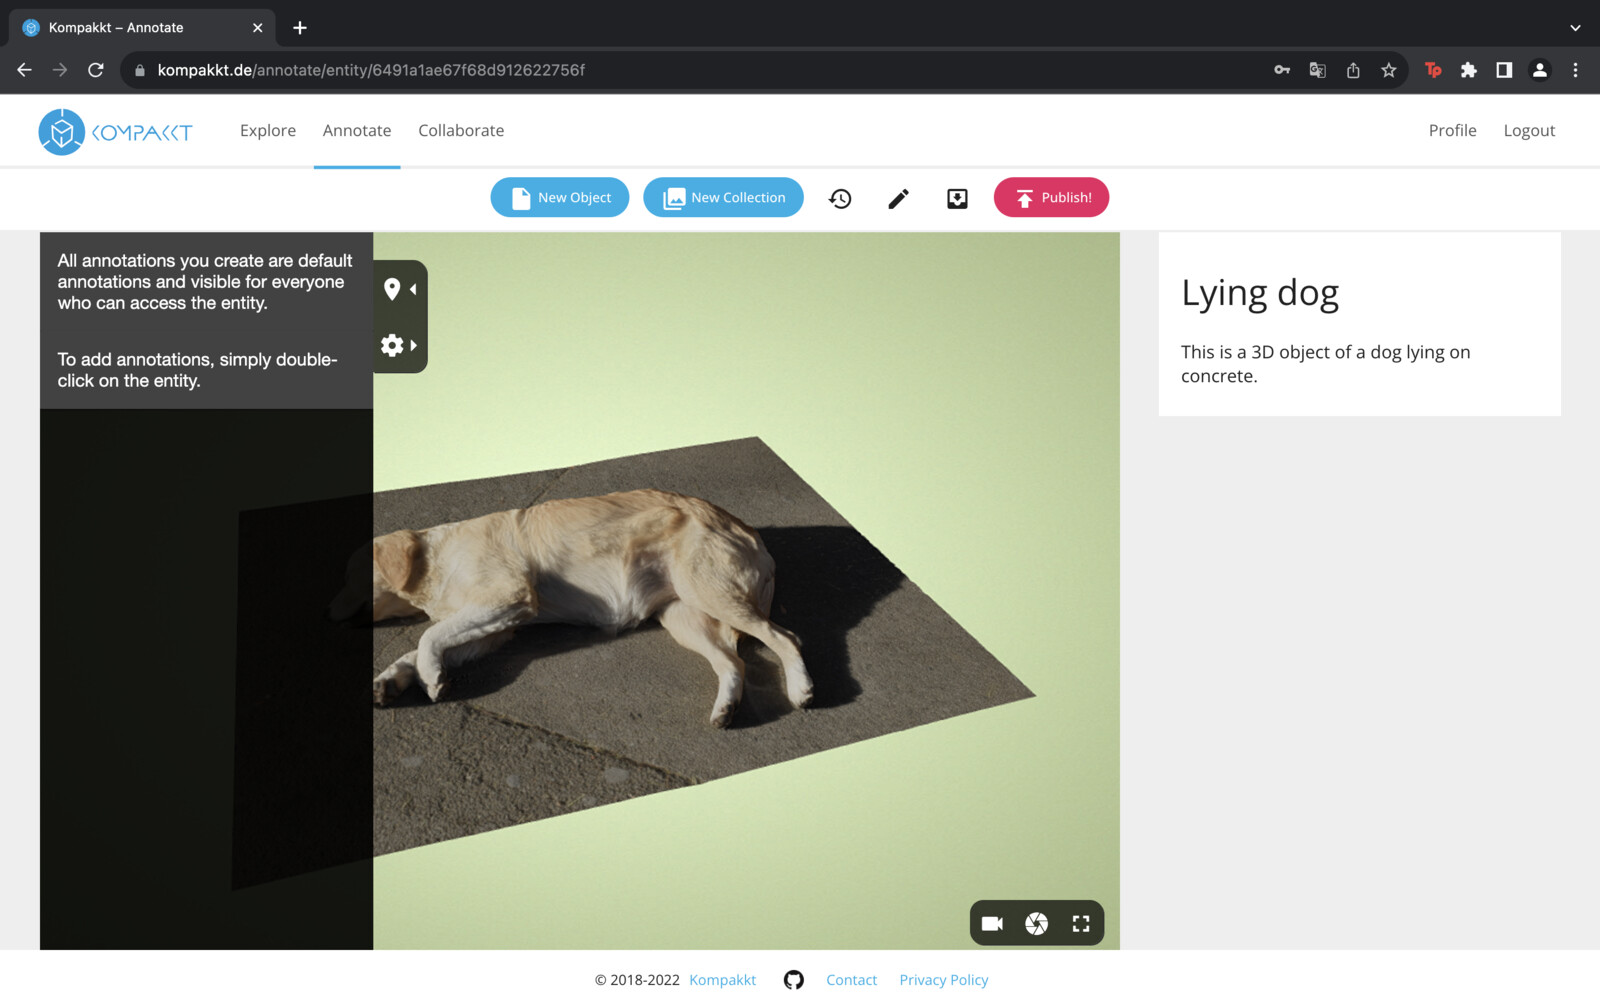Open the Explore tab
The height and width of the screenshot is (1000, 1600).
[268, 130]
